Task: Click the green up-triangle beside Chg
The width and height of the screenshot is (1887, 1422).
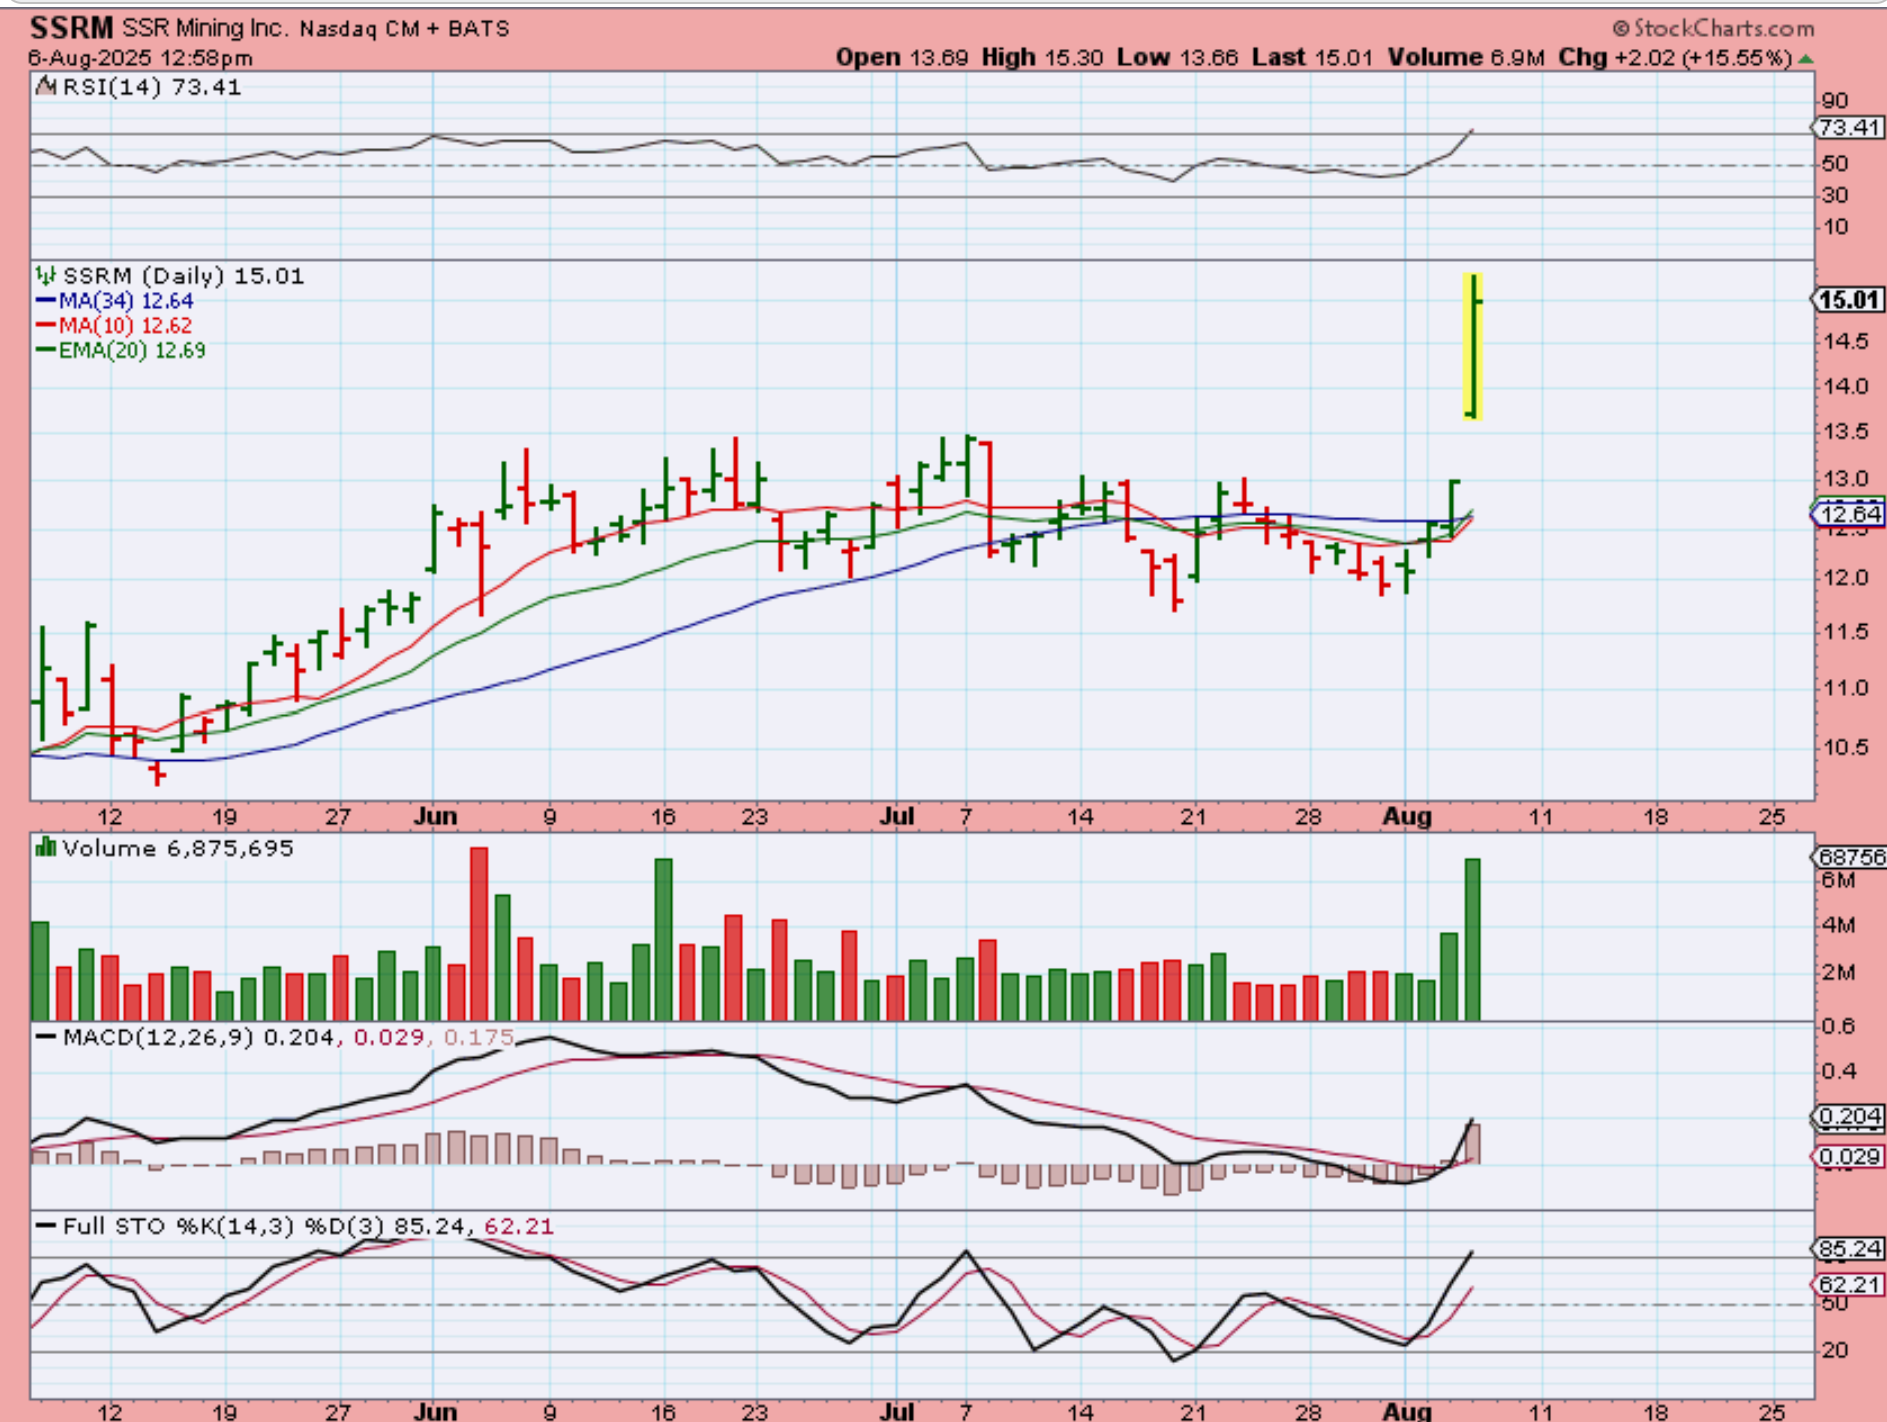Action: (1805, 59)
